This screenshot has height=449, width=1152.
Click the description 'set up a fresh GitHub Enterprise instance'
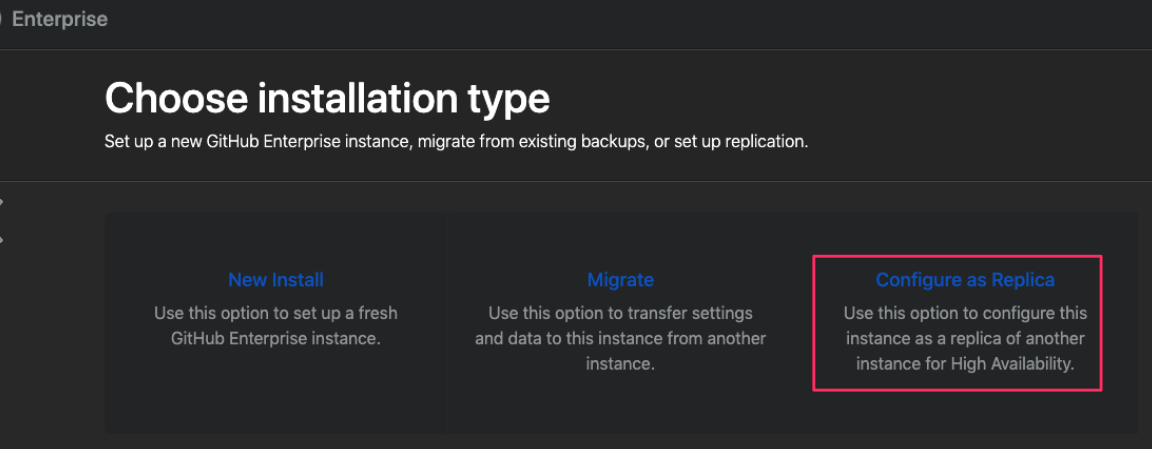[x=276, y=326]
